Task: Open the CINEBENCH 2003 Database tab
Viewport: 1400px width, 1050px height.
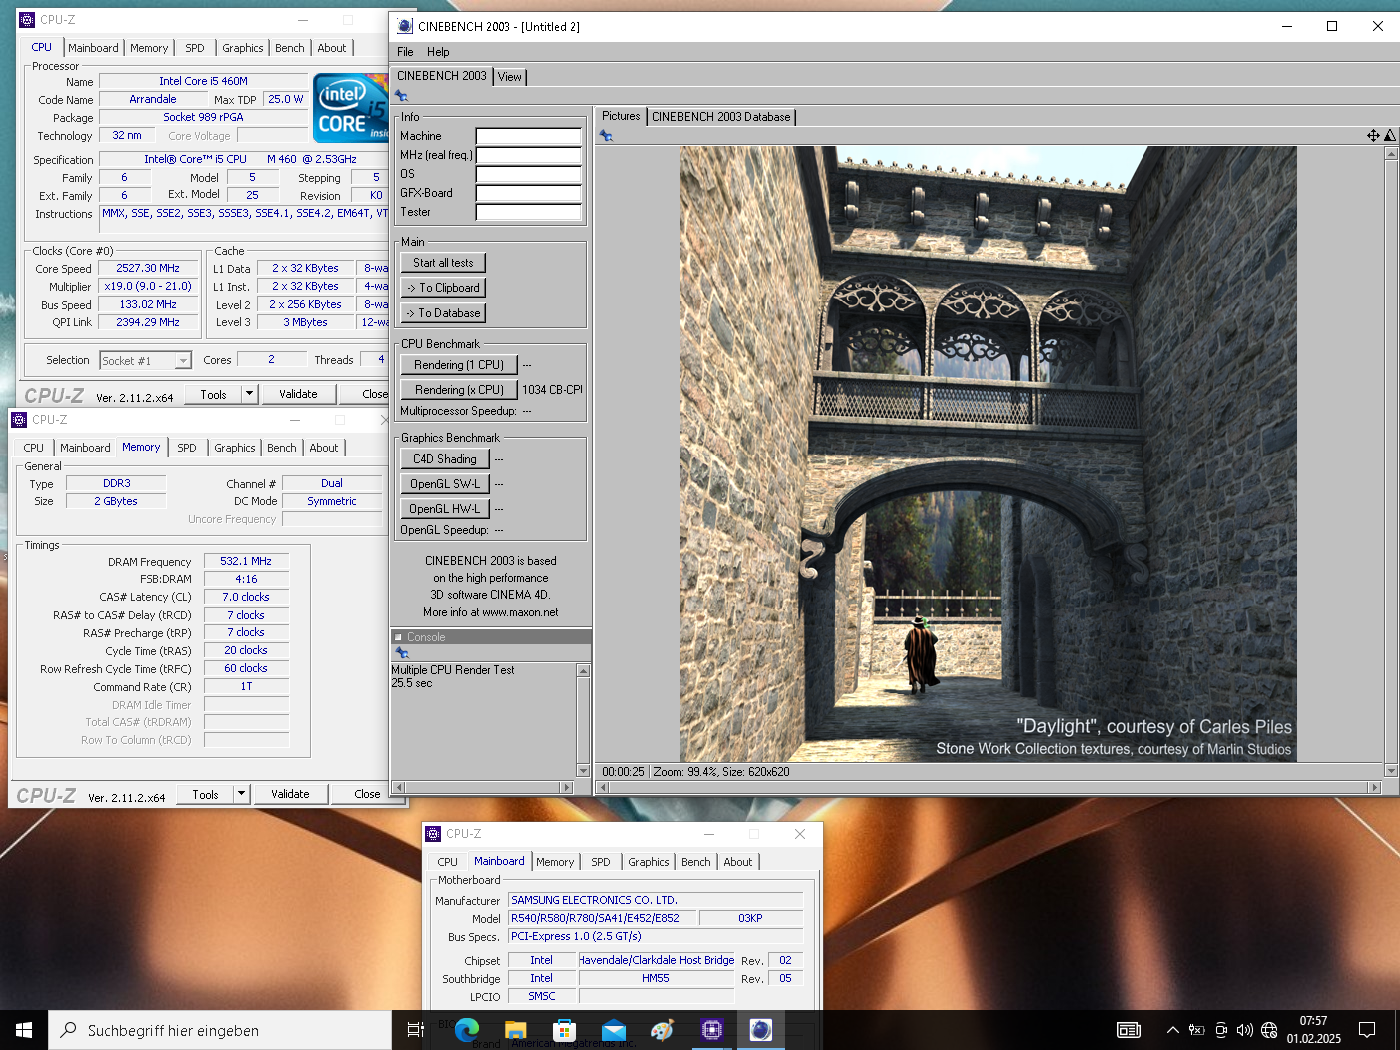Action: (721, 117)
